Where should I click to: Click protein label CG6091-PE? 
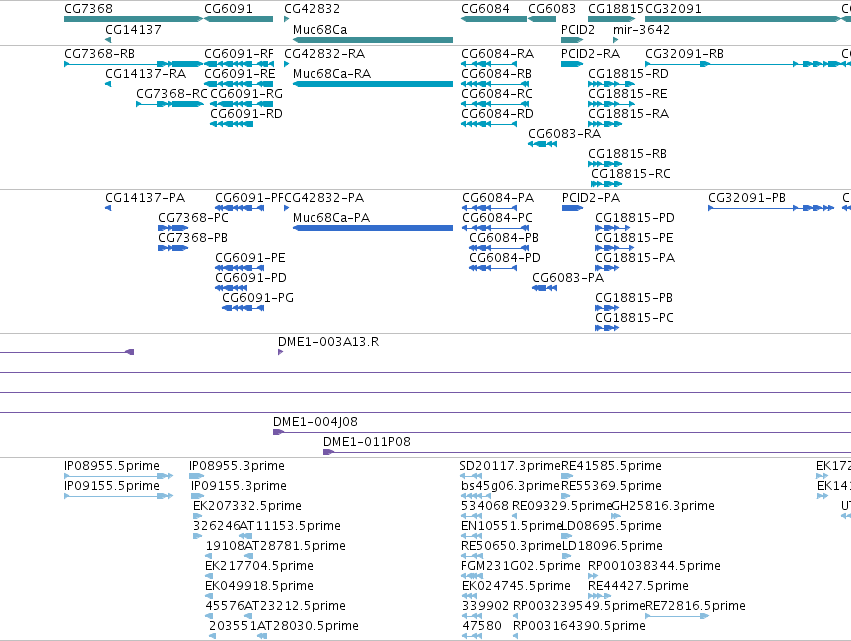point(250,258)
